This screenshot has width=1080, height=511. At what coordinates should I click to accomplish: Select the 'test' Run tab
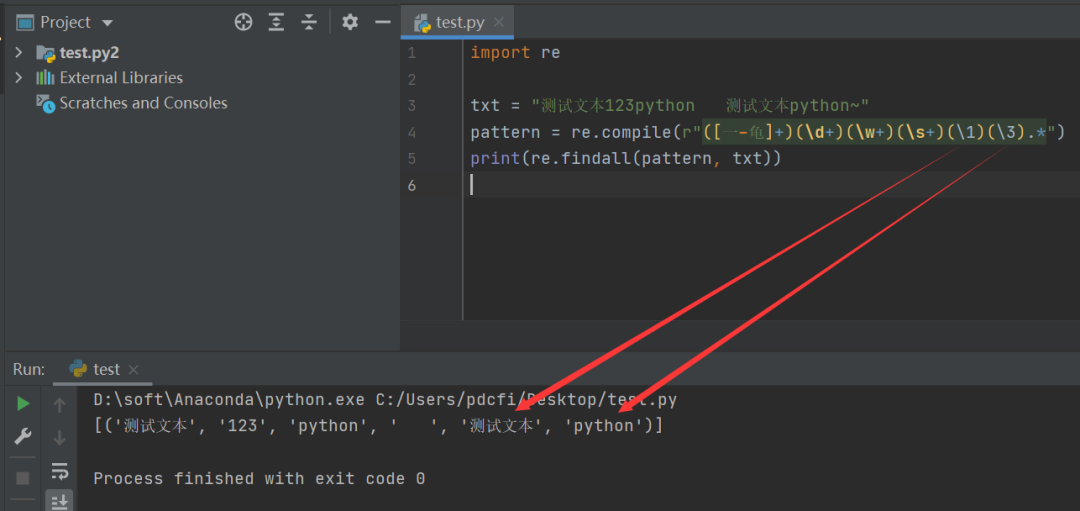coord(105,369)
